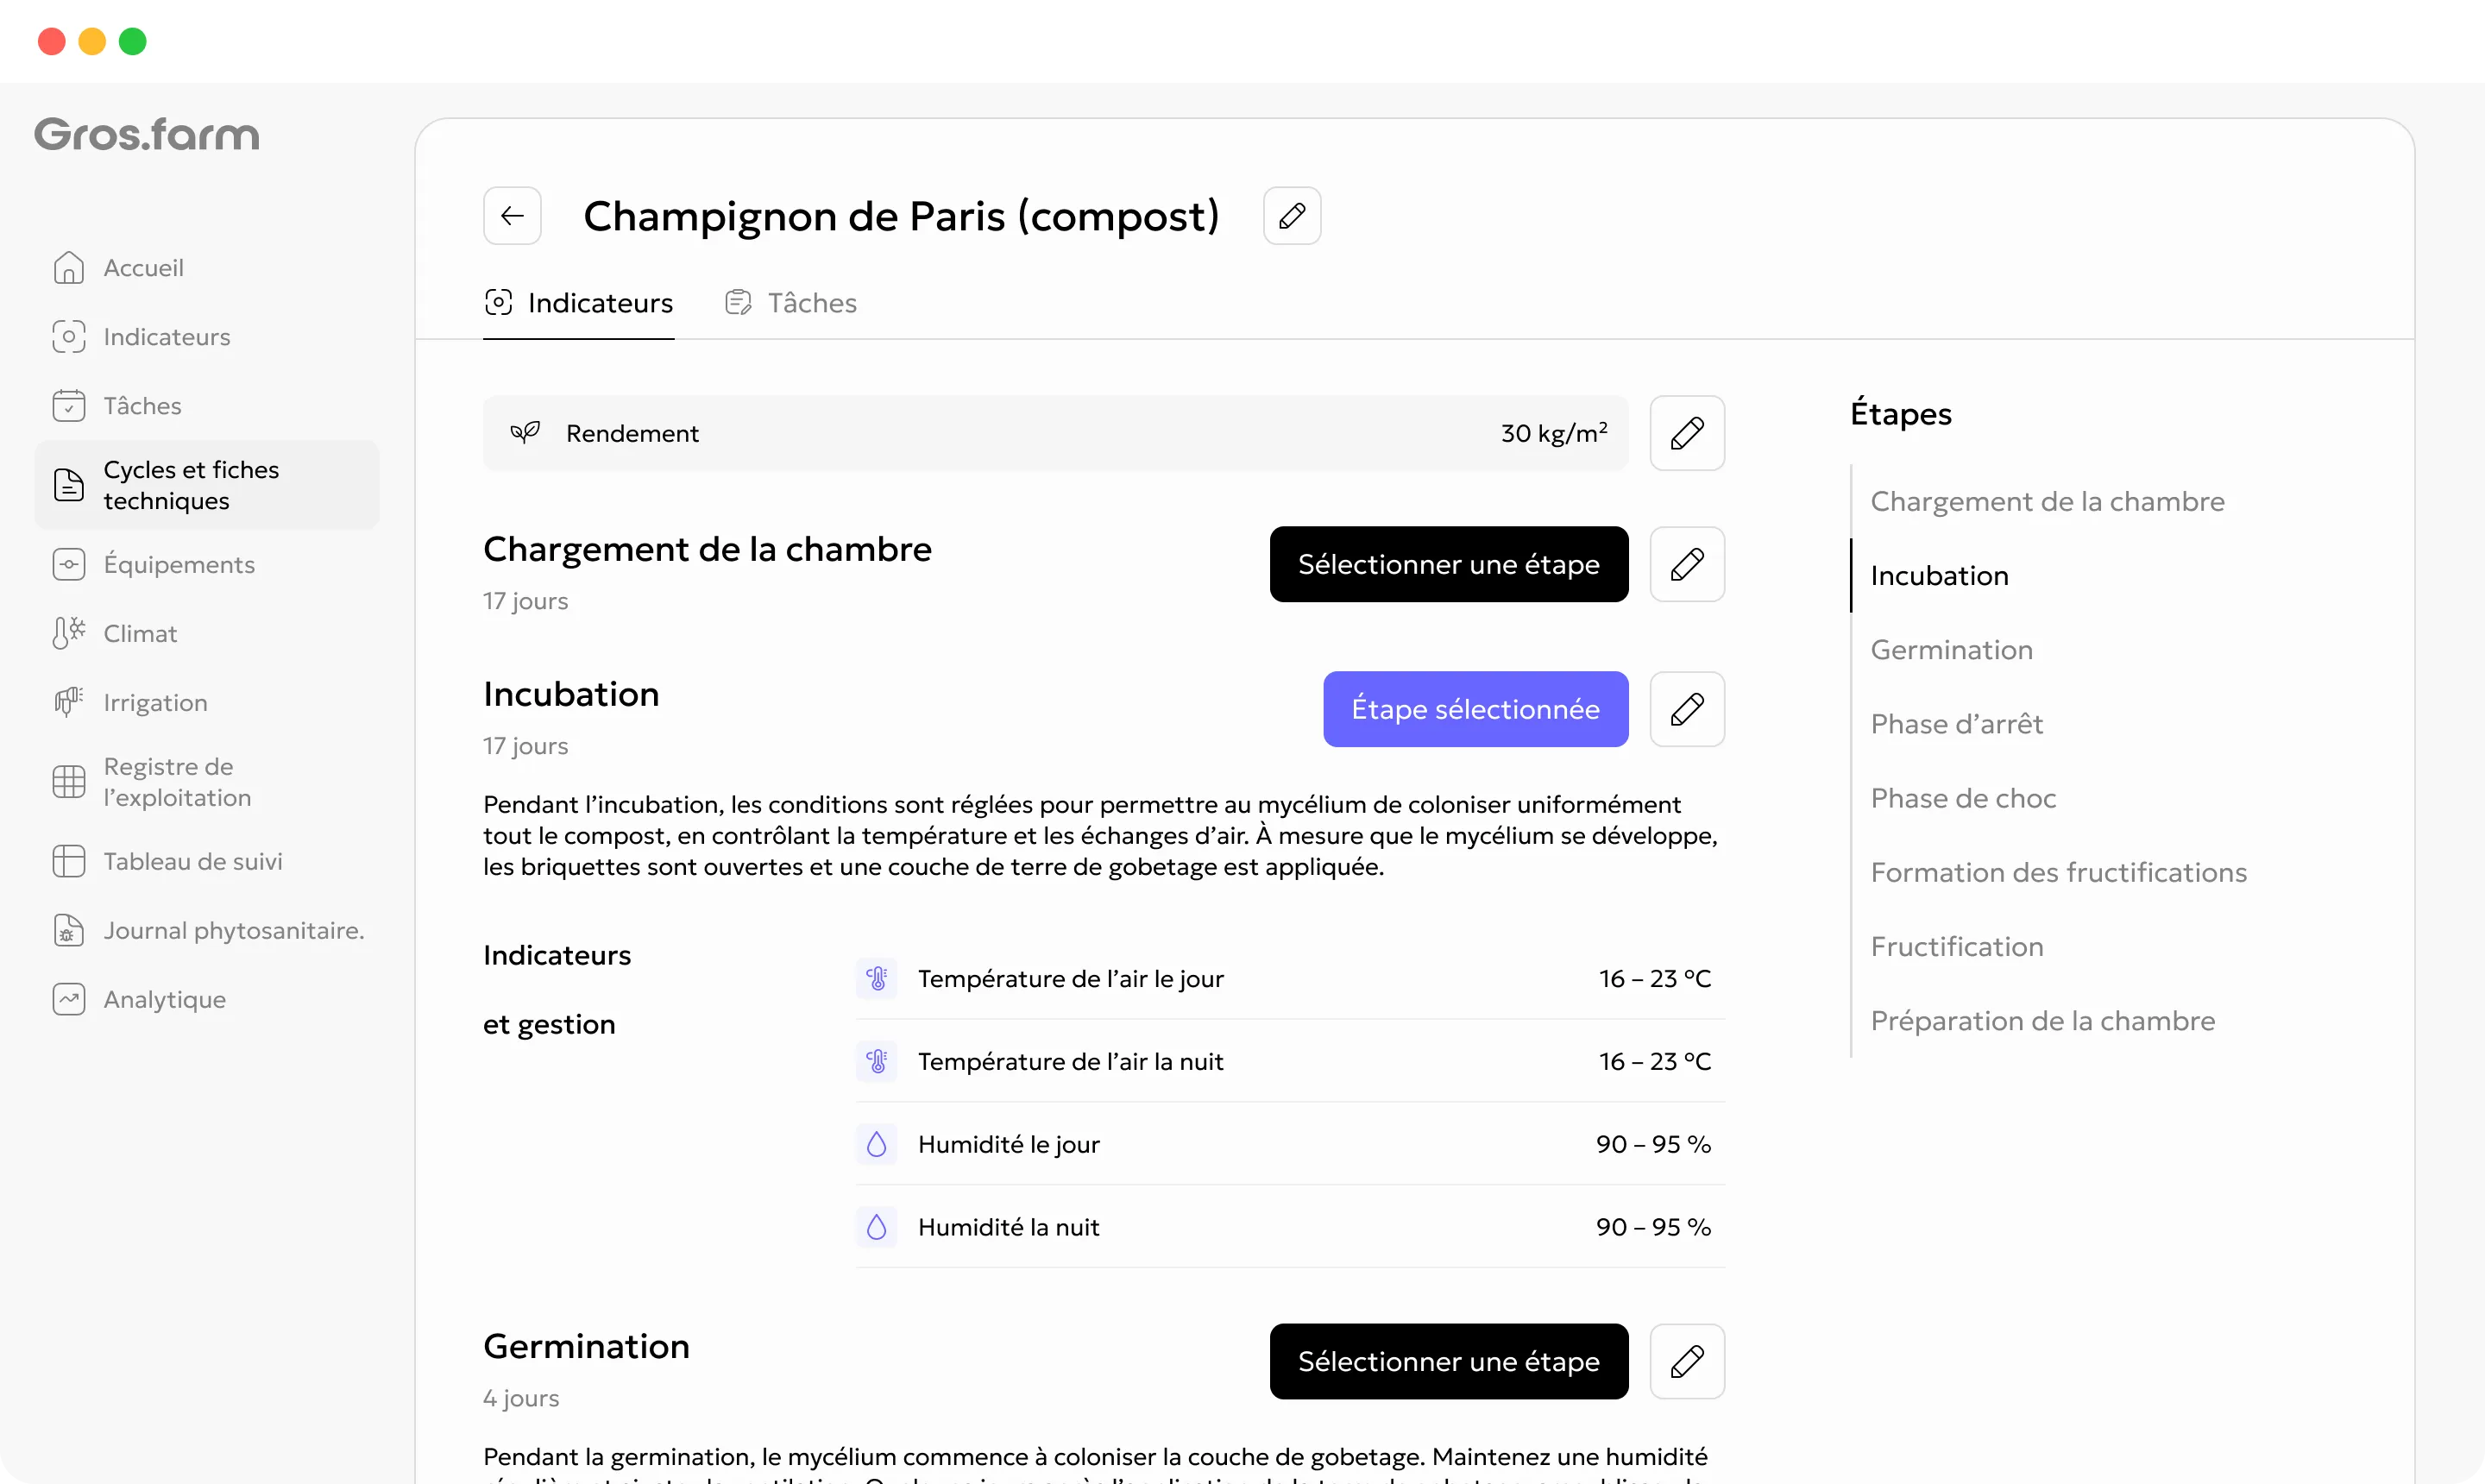
Task: Click the Irrigation sprinkler icon
Action: [x=69, y=703]
